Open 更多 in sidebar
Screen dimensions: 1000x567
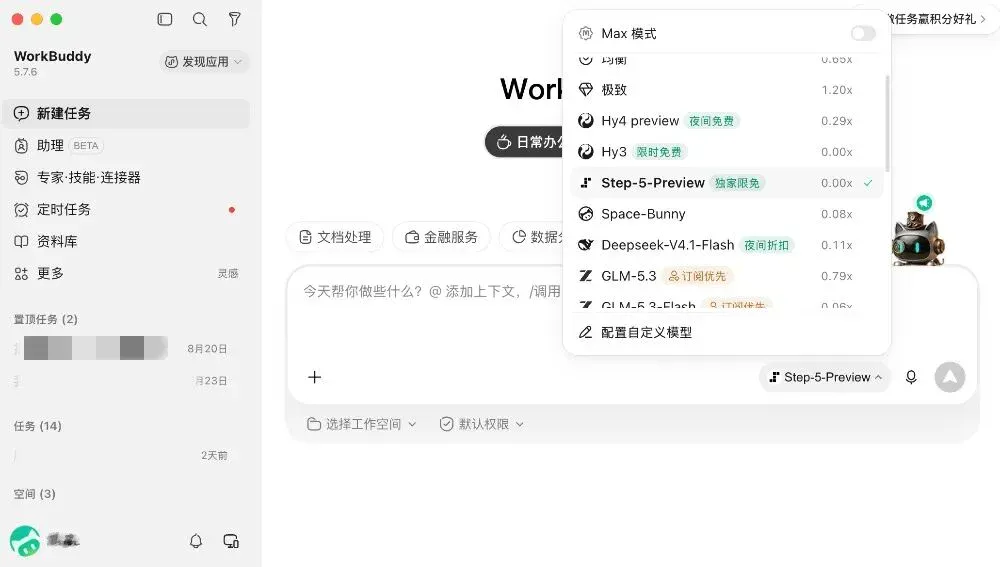(126, 273)
